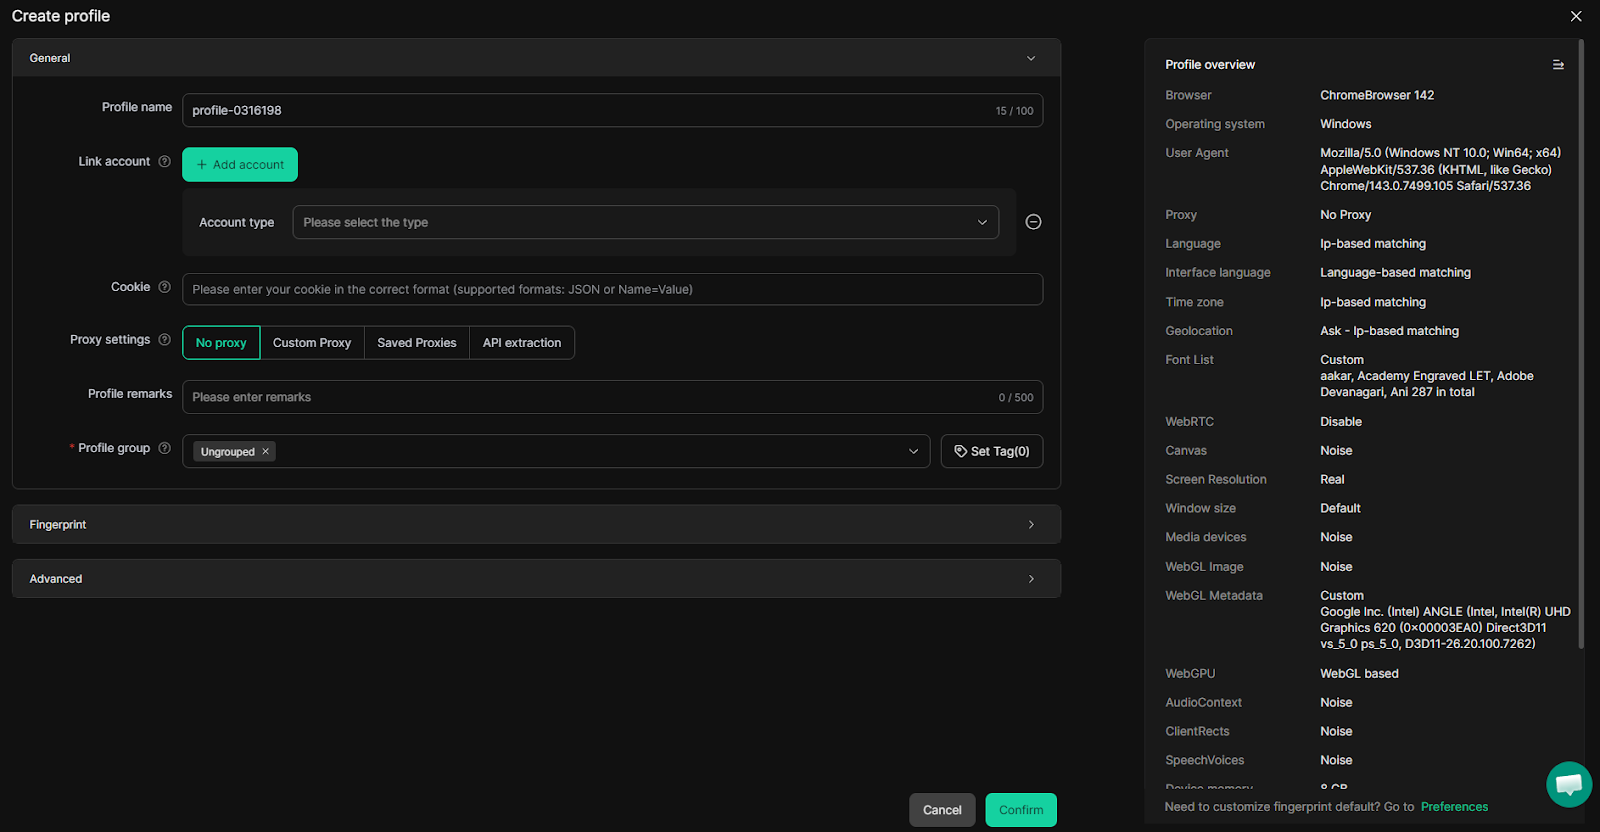Remove the account type row (minus icon)

click(1033, 222)
